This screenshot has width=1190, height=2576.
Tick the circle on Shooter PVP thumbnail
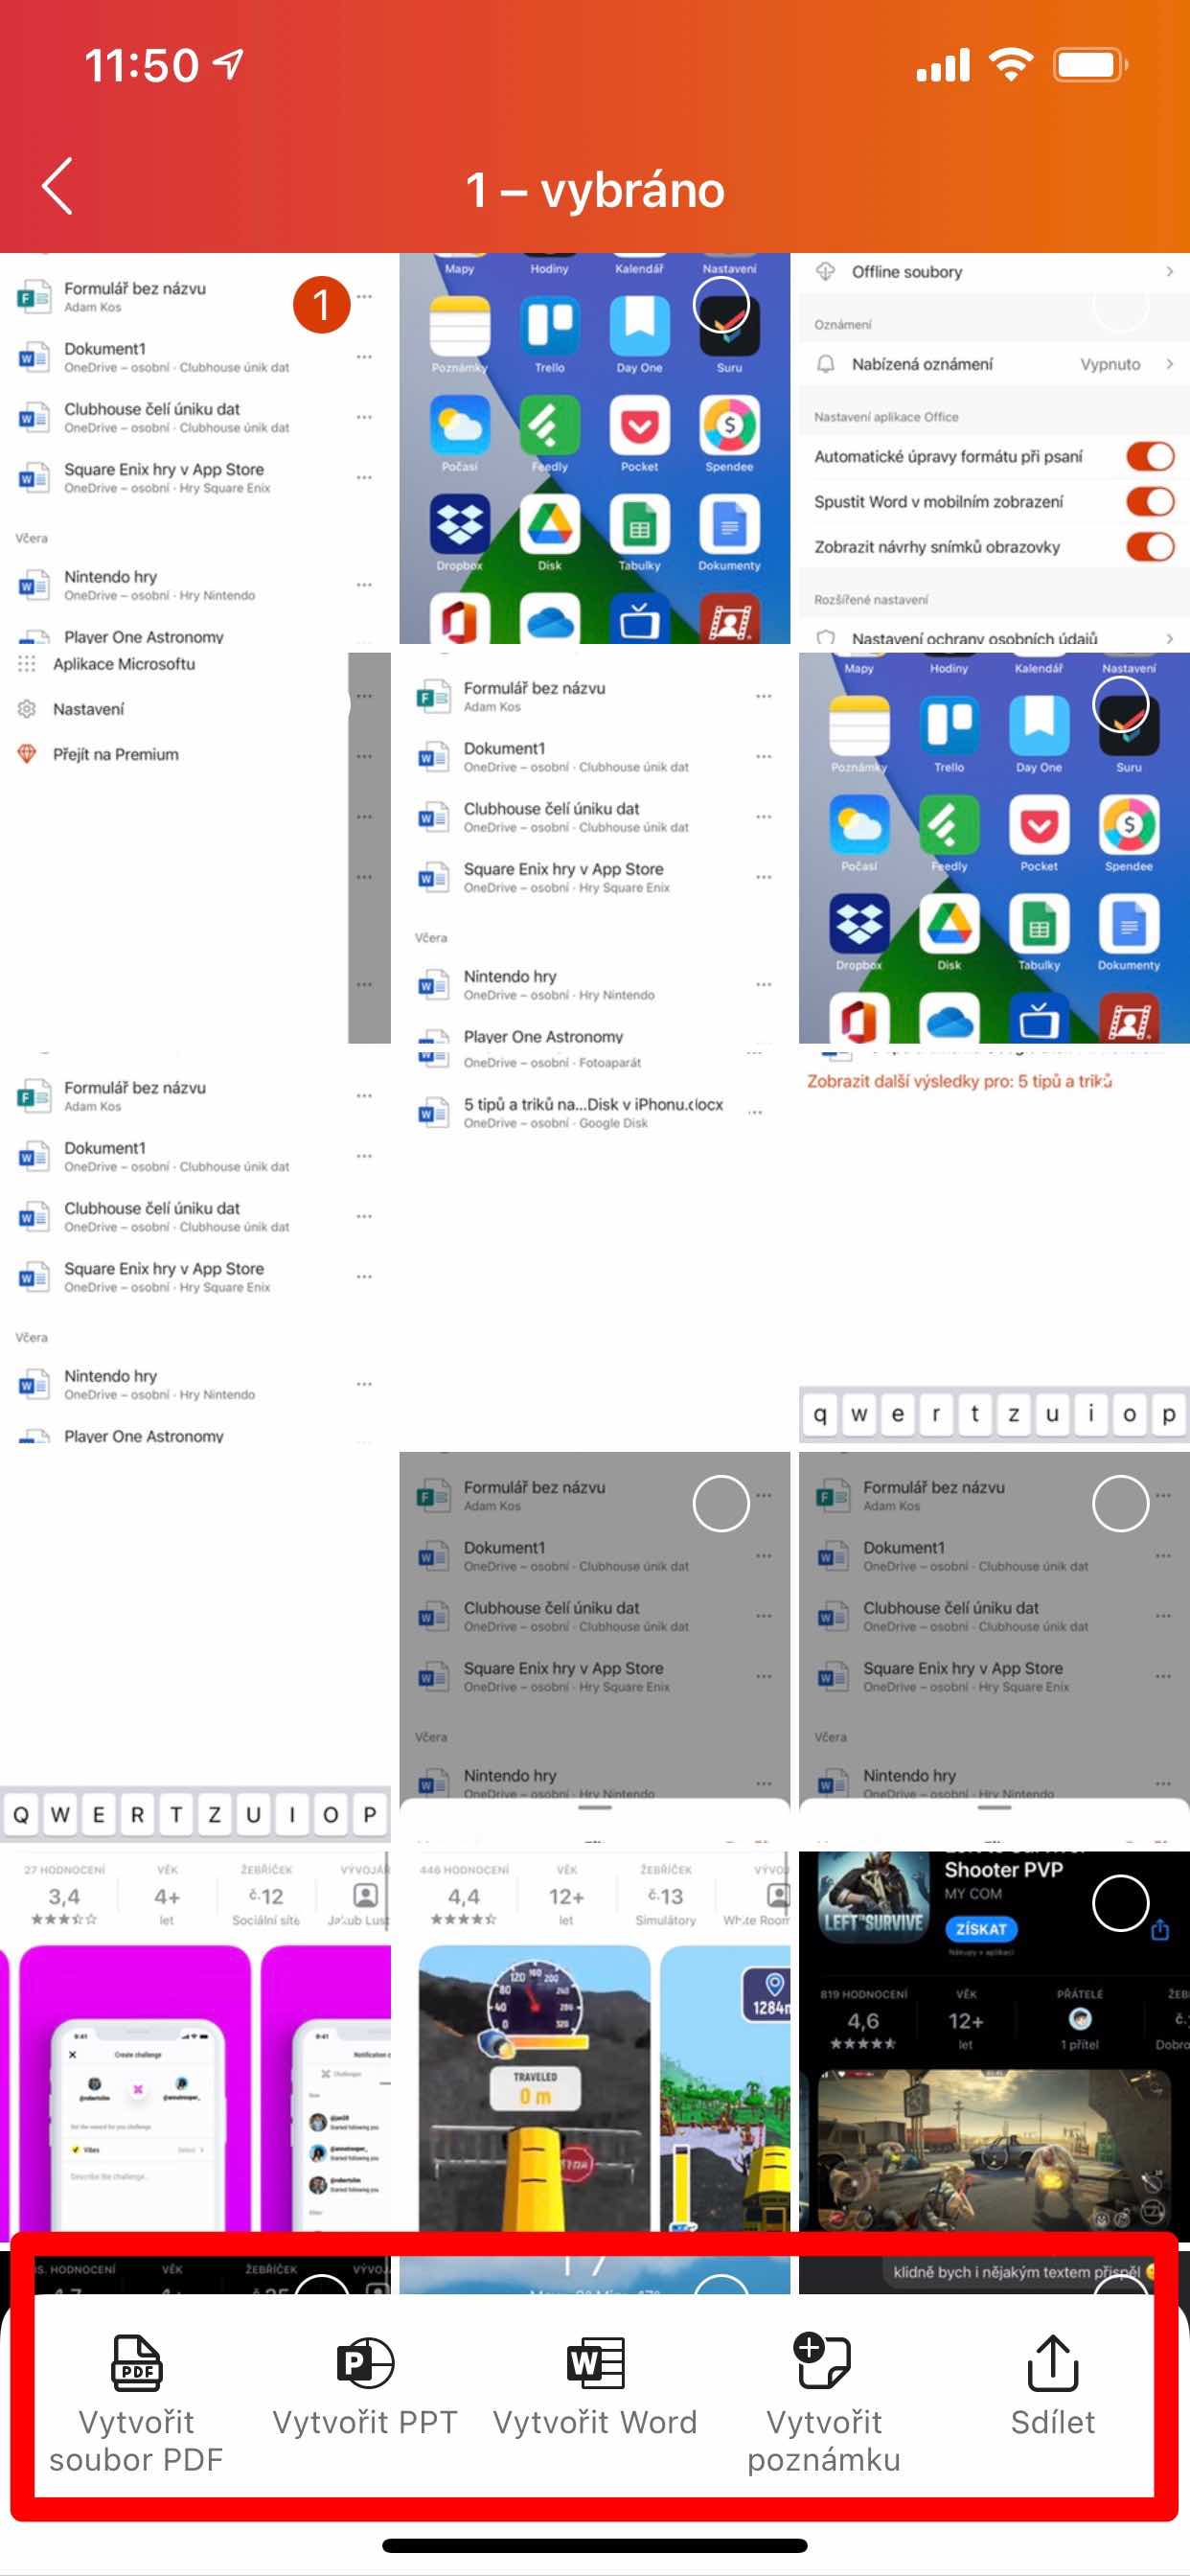pyautogui.click(x=1120, y=1903)
